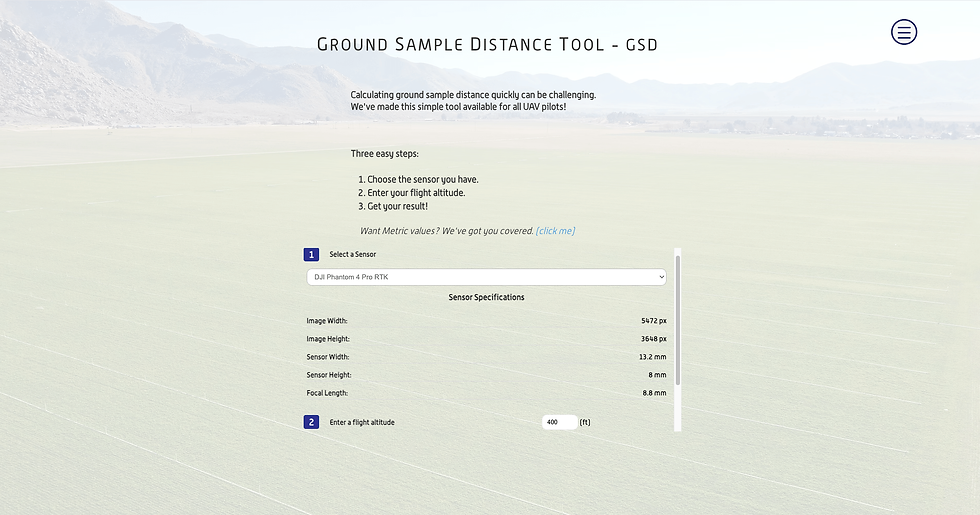The image size is (980, 515).
Task: Open the hamburger menu icon
Action: pos(904,32)
